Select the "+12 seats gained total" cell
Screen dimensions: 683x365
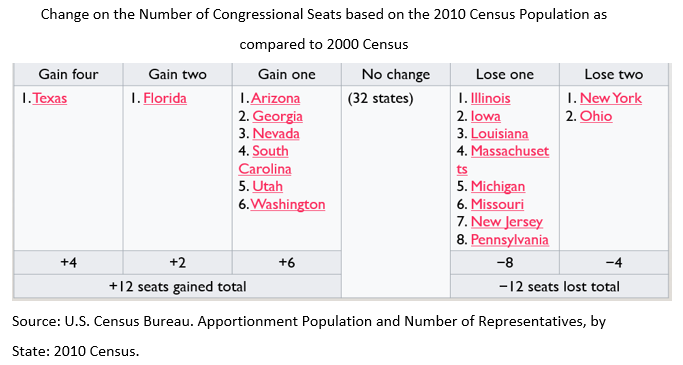178,287
